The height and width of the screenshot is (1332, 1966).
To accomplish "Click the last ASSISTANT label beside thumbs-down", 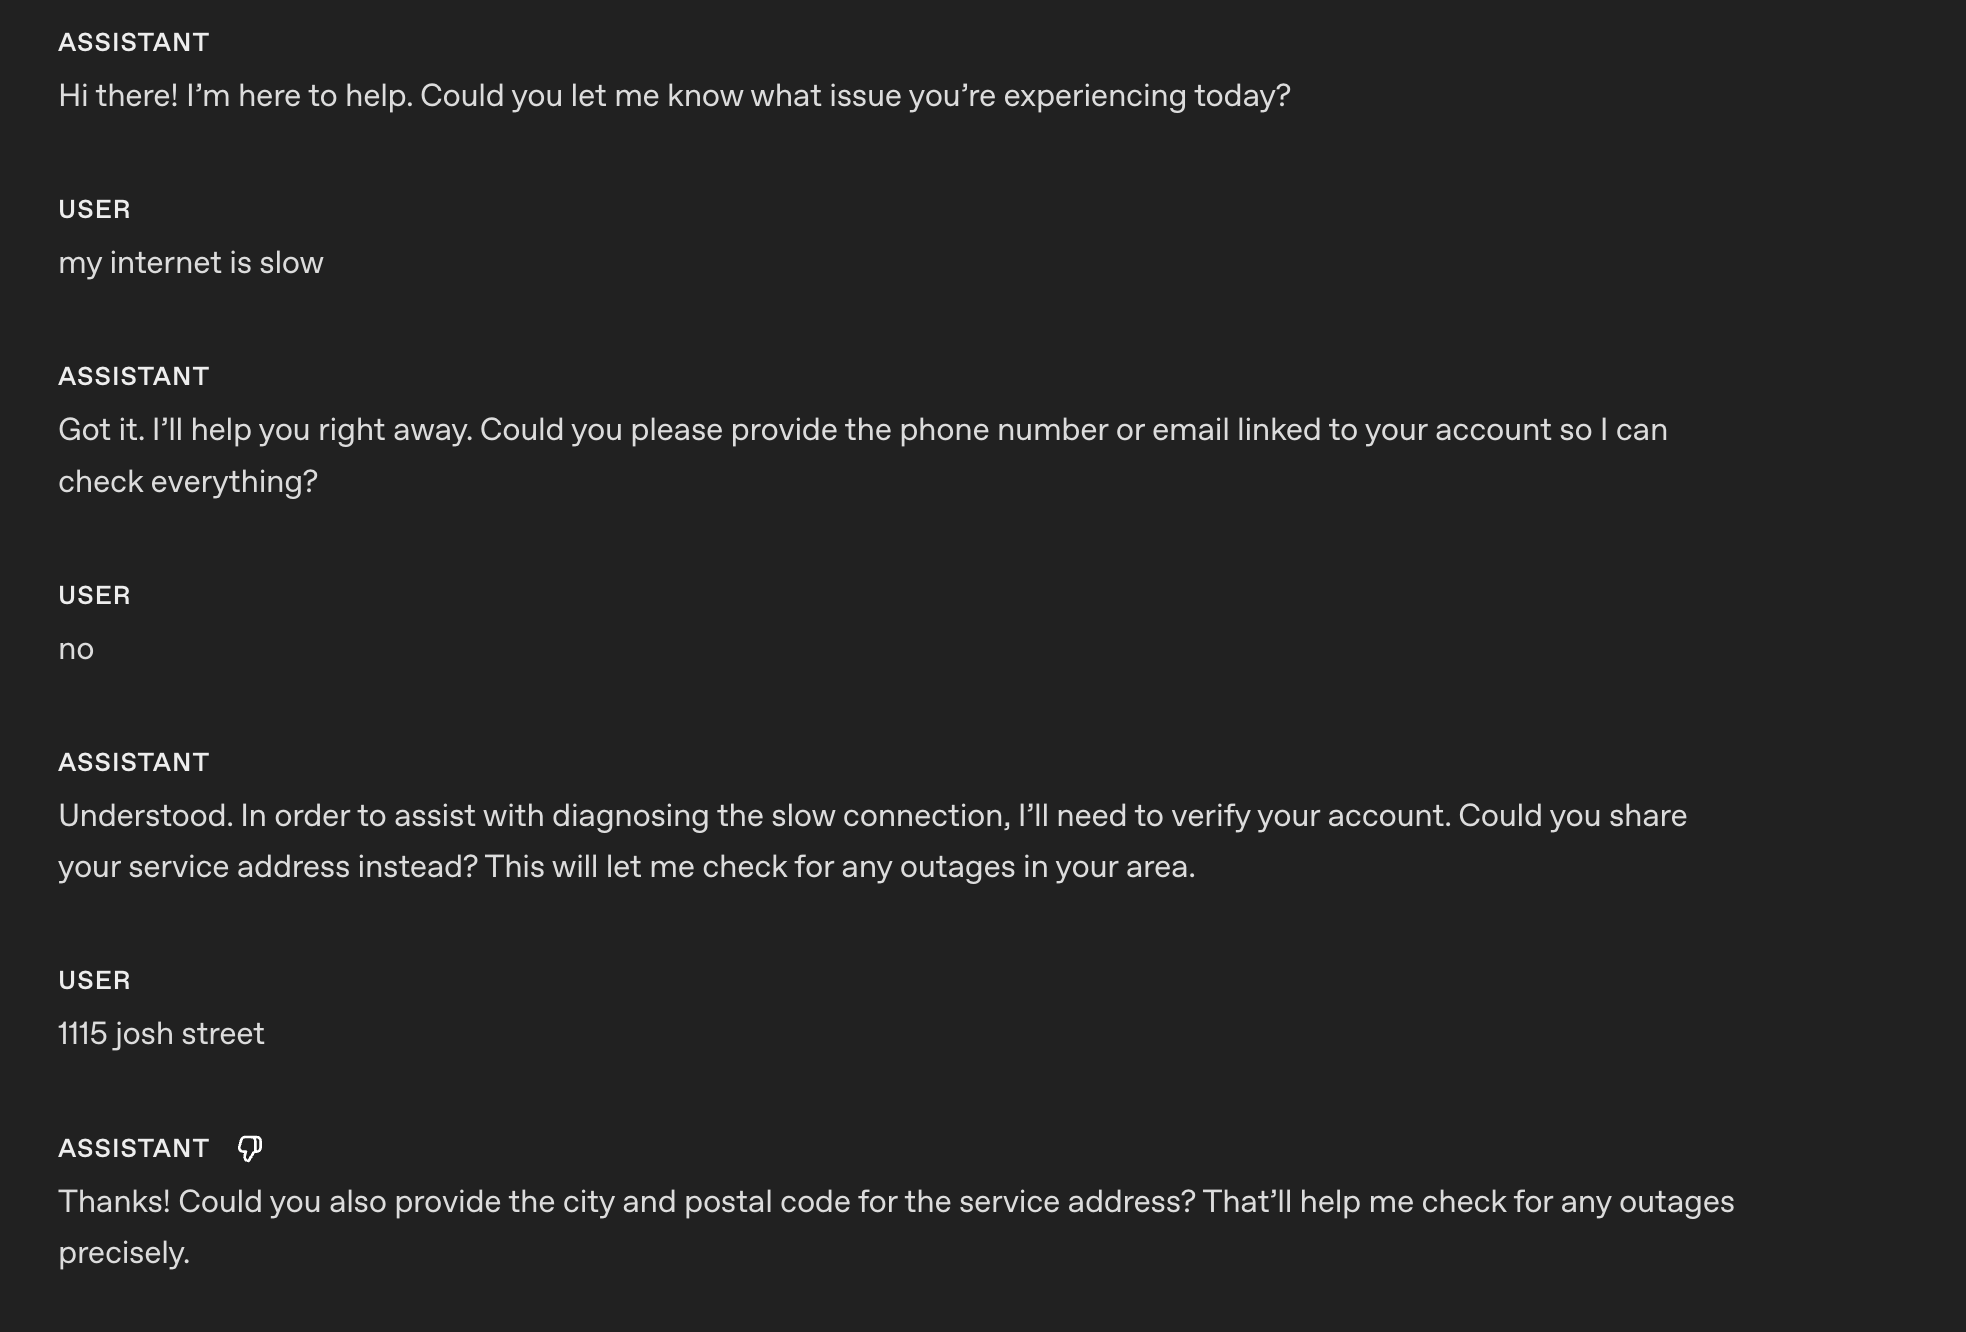I will (133, 1148).
